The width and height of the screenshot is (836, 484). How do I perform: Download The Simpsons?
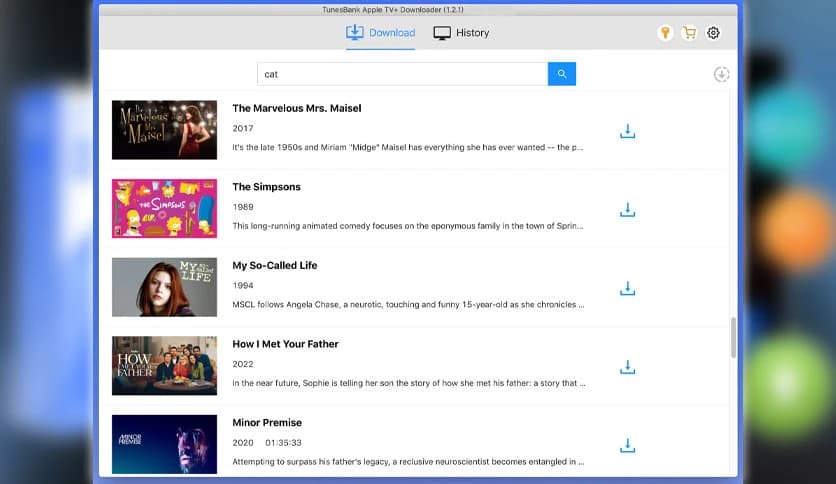tap(628, 210)
